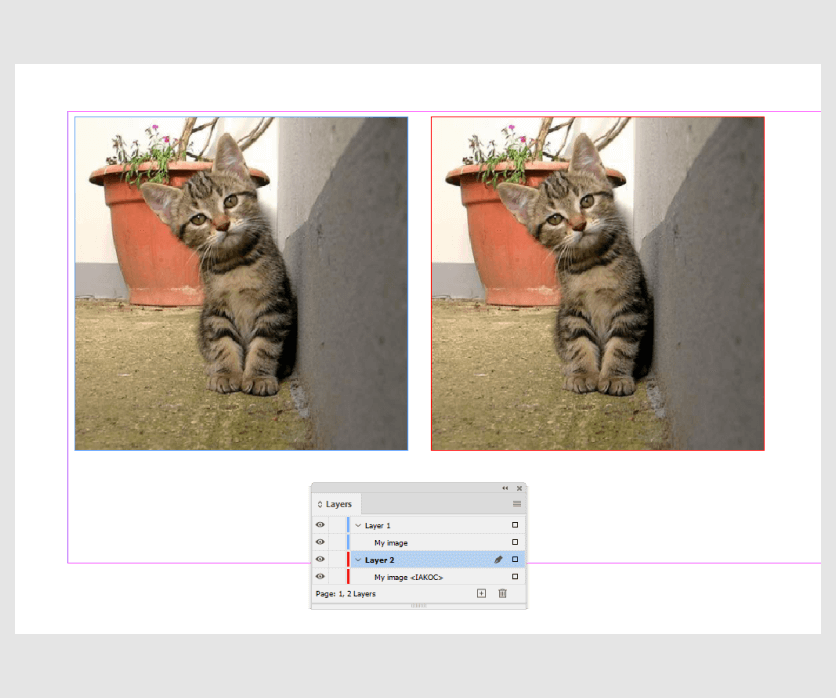
Task: Create a new layer with the New Layer icon
Action: click(x=482, y=593)
